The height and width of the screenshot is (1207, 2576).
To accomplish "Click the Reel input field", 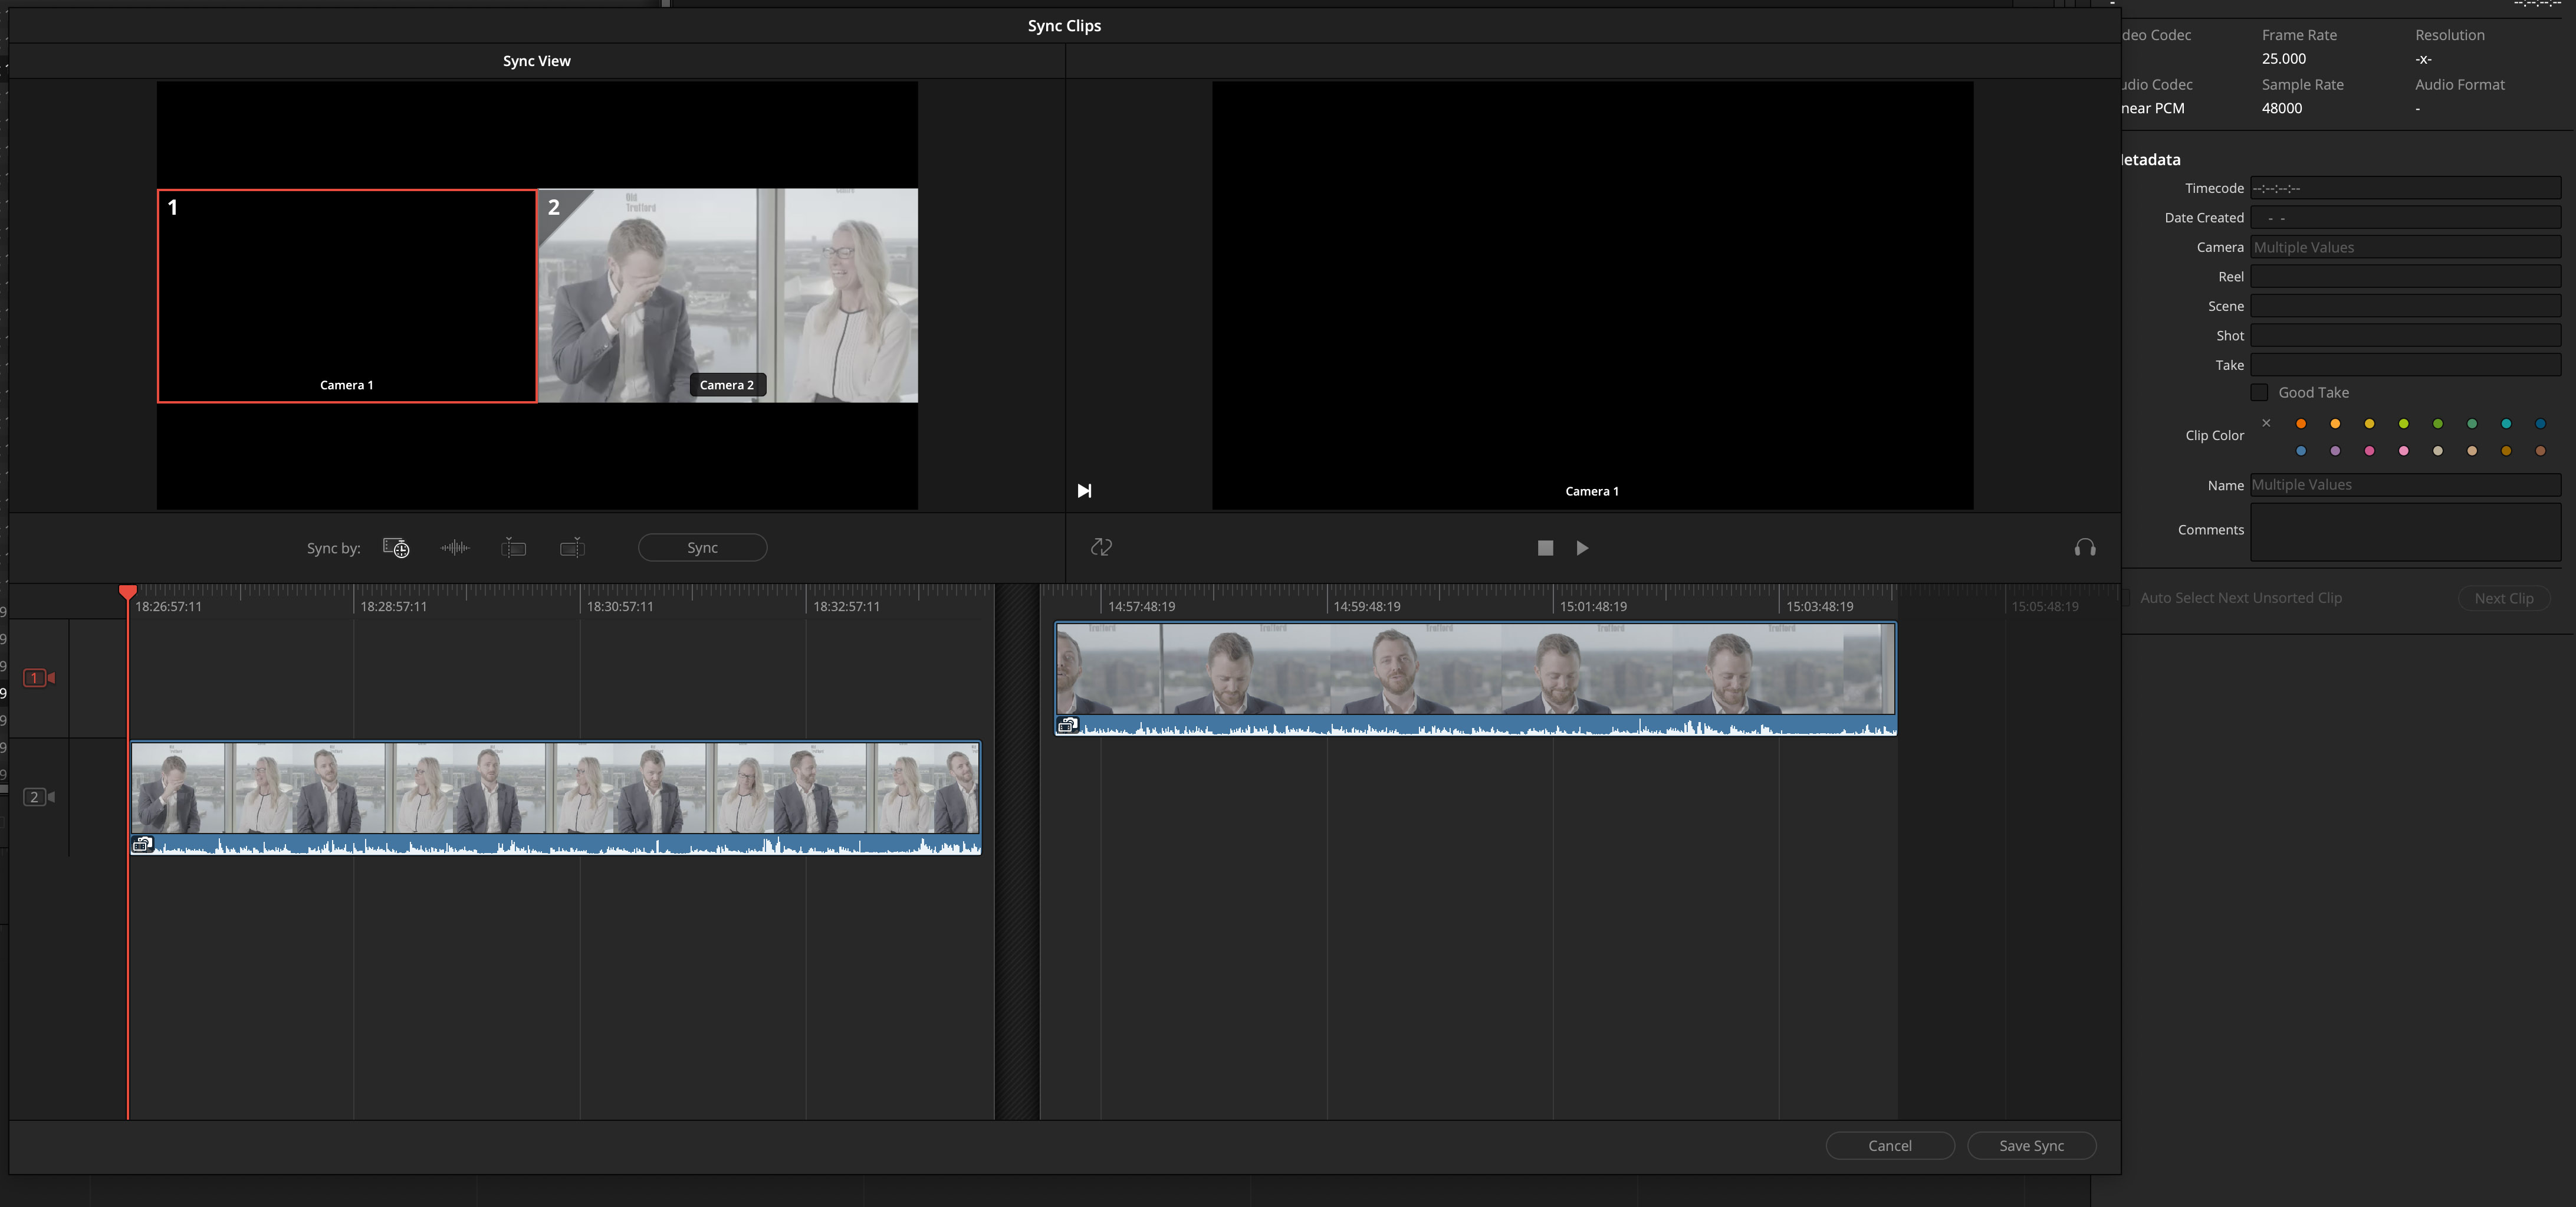I will click(2405, 276).
